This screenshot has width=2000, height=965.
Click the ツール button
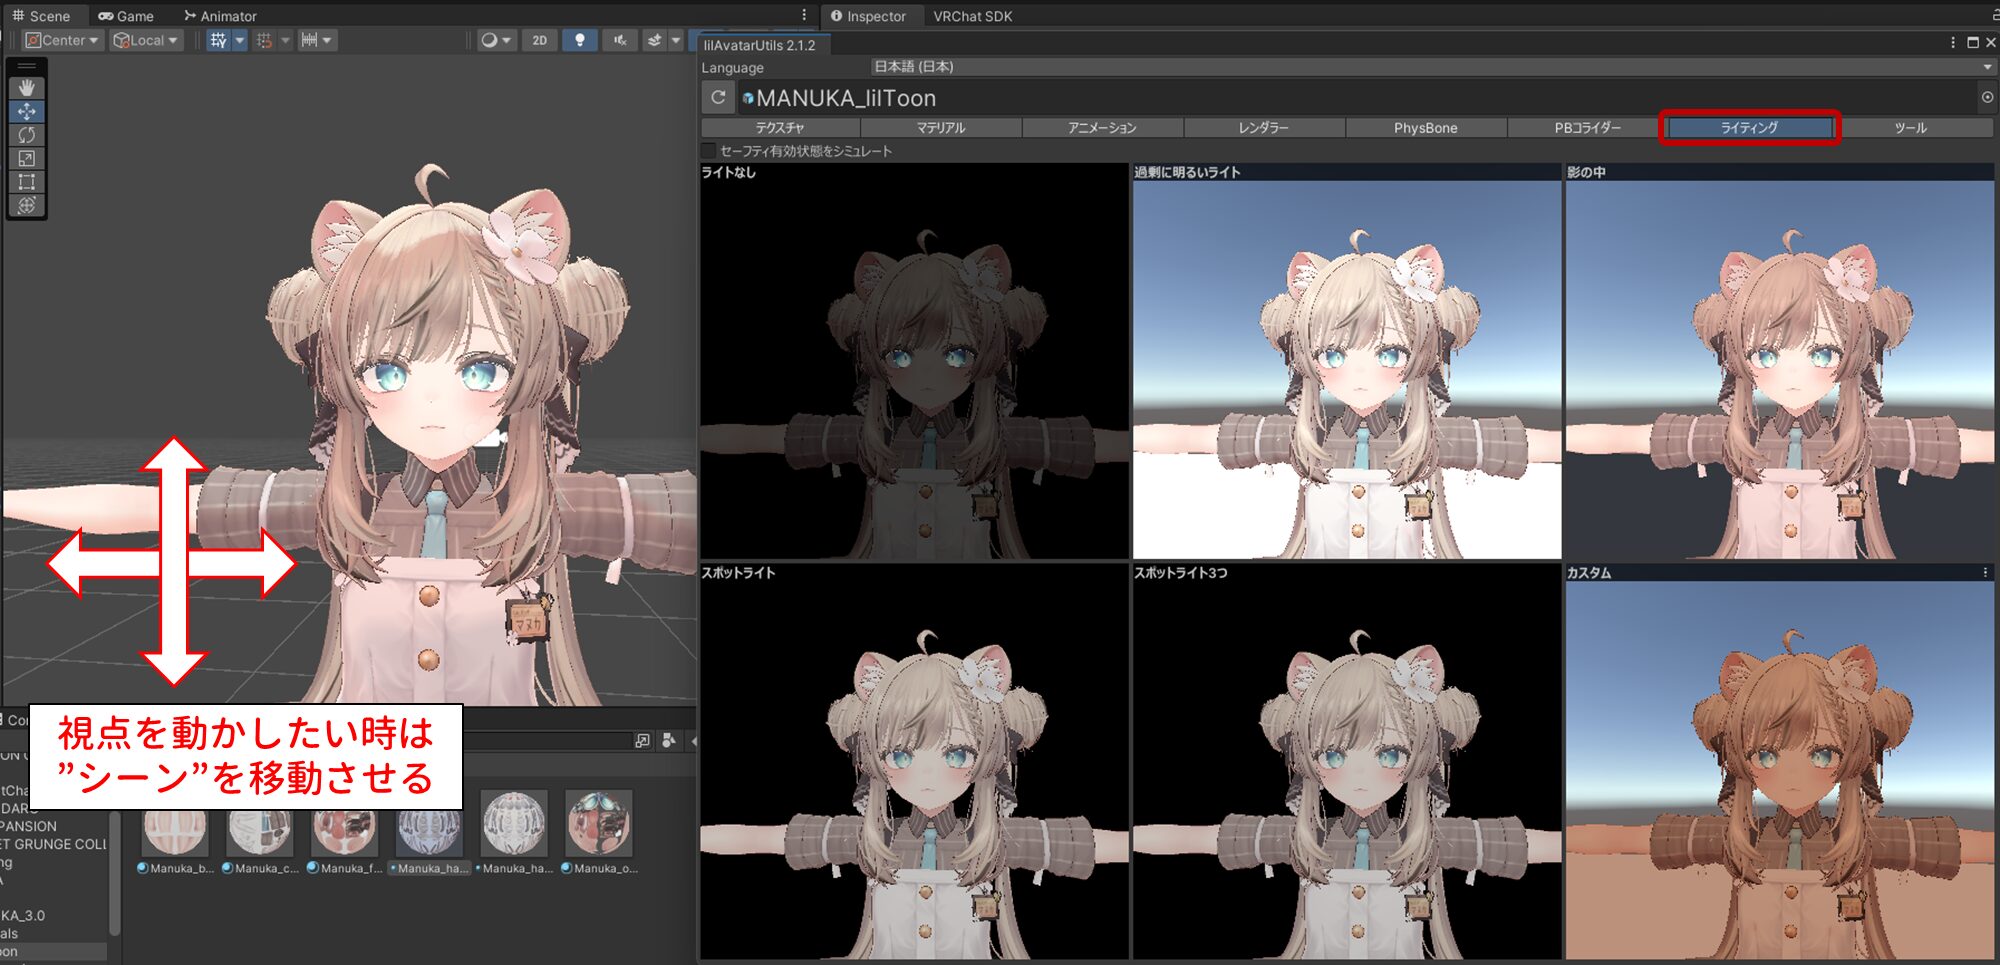coord(1910,128)
